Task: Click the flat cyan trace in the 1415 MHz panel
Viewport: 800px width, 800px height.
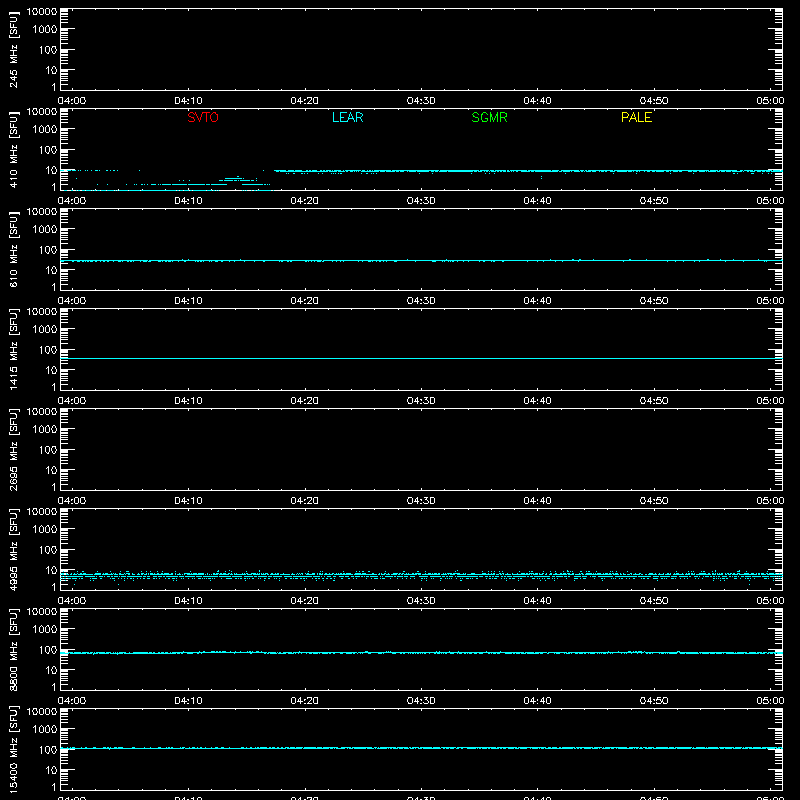Action: 421,358
